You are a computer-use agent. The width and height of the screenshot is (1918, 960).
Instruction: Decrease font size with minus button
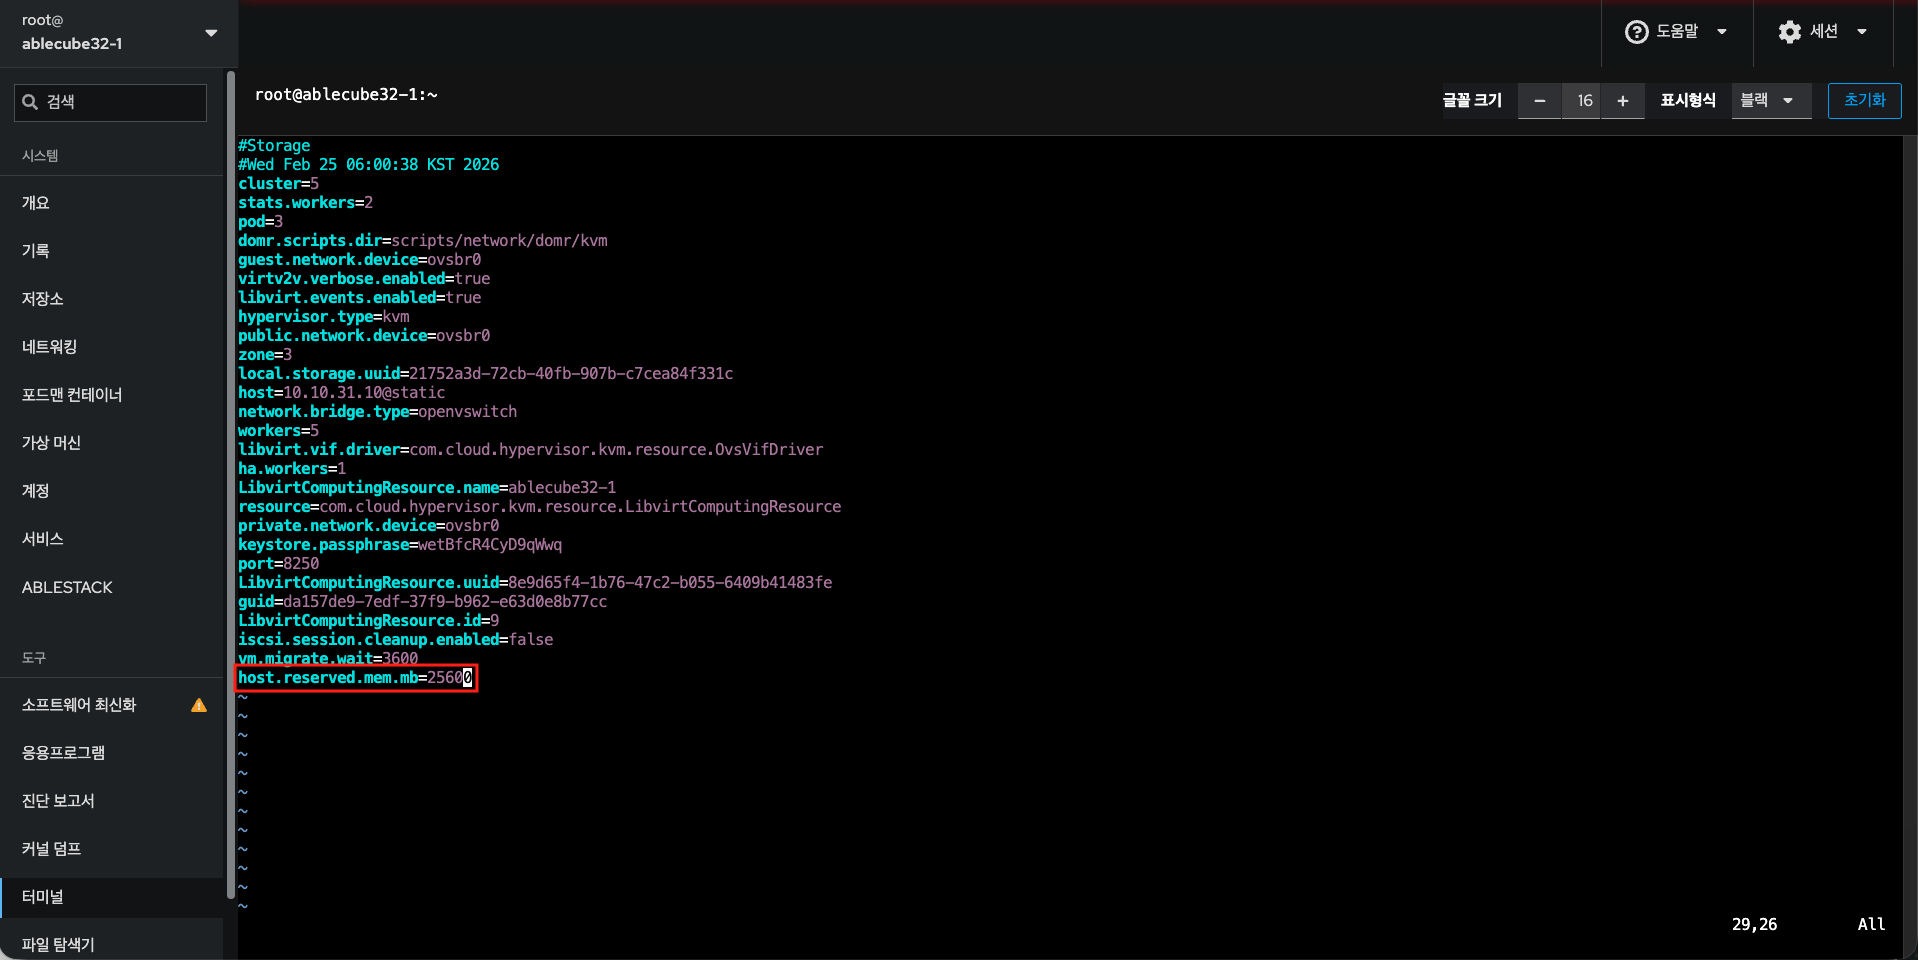click(x=1539, y=101)
